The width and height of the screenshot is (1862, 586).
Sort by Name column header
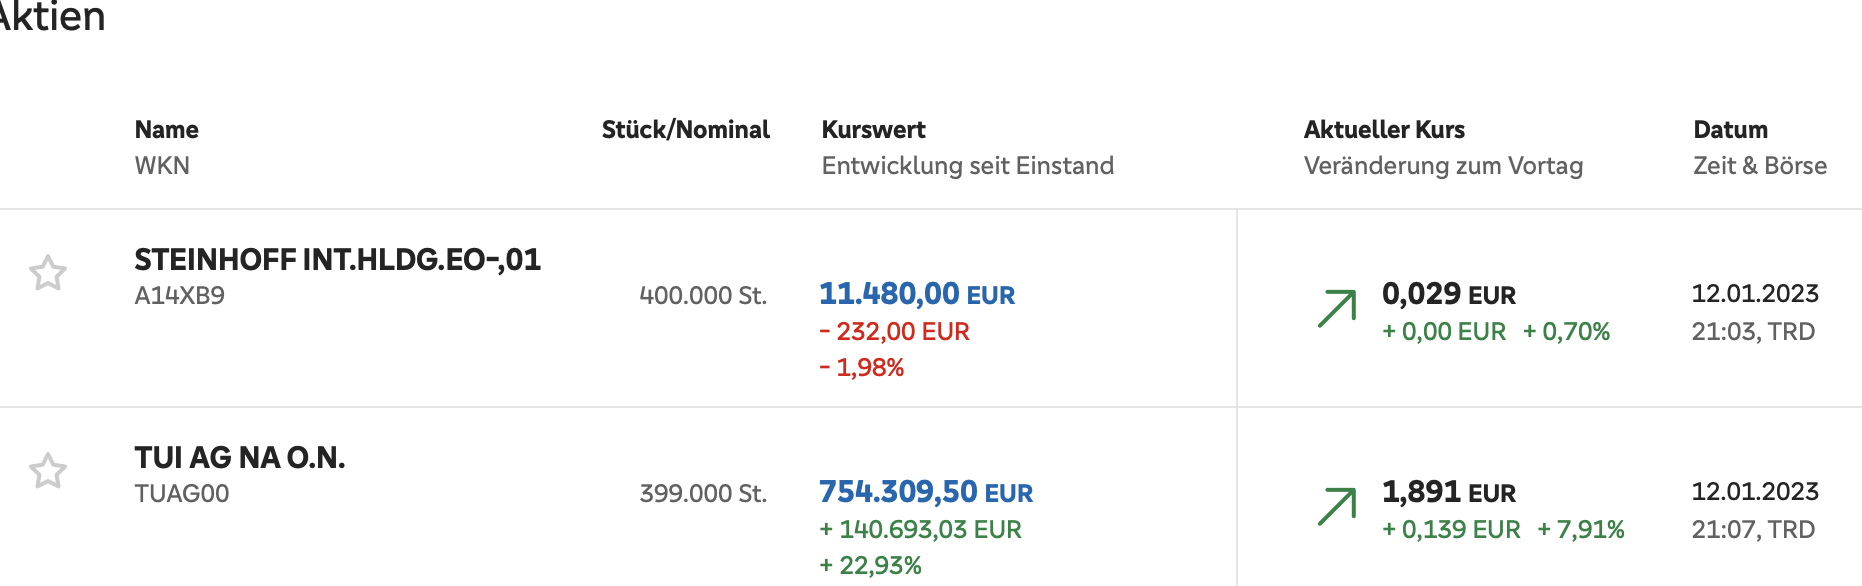(166, 130)
